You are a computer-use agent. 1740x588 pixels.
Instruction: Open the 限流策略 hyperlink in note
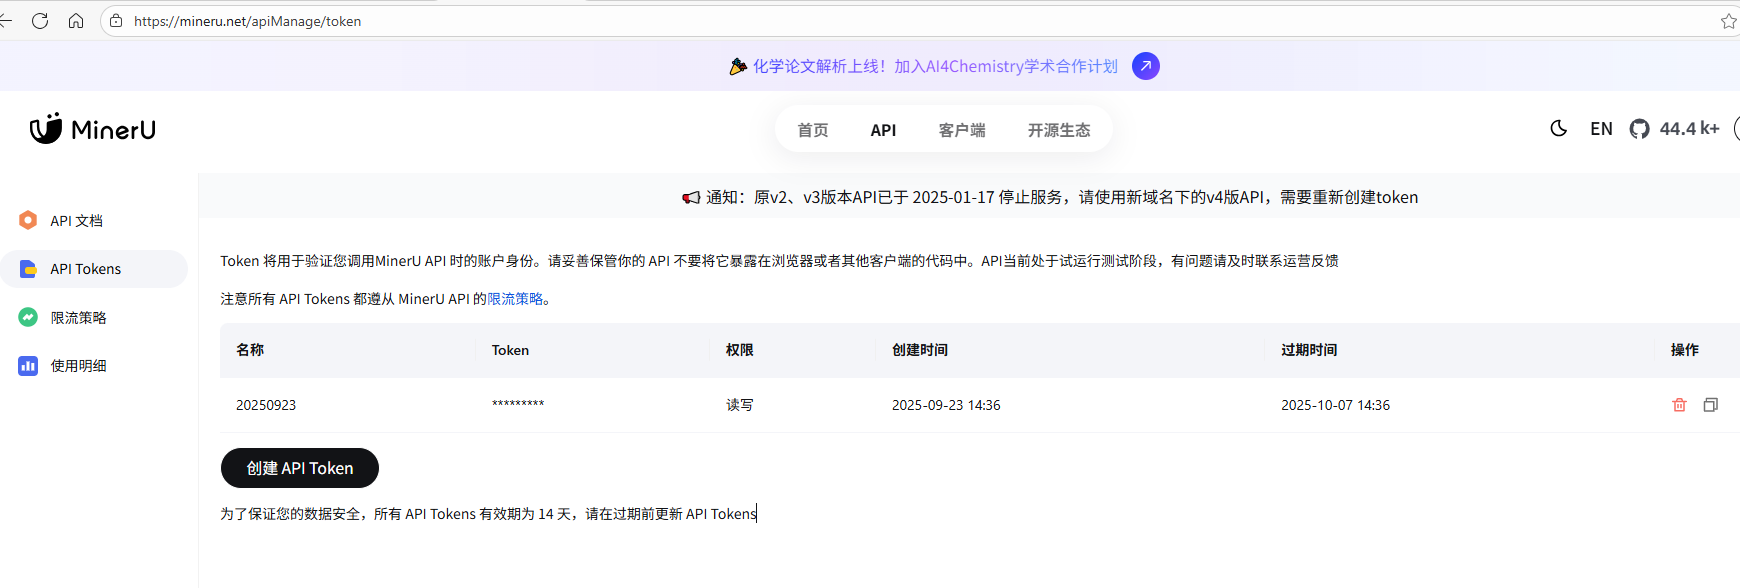[515, 299]
